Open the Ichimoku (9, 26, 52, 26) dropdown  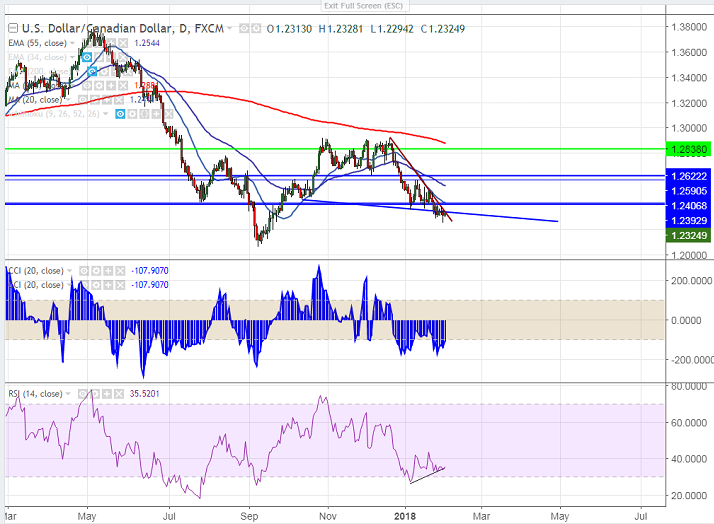(106, 114)
